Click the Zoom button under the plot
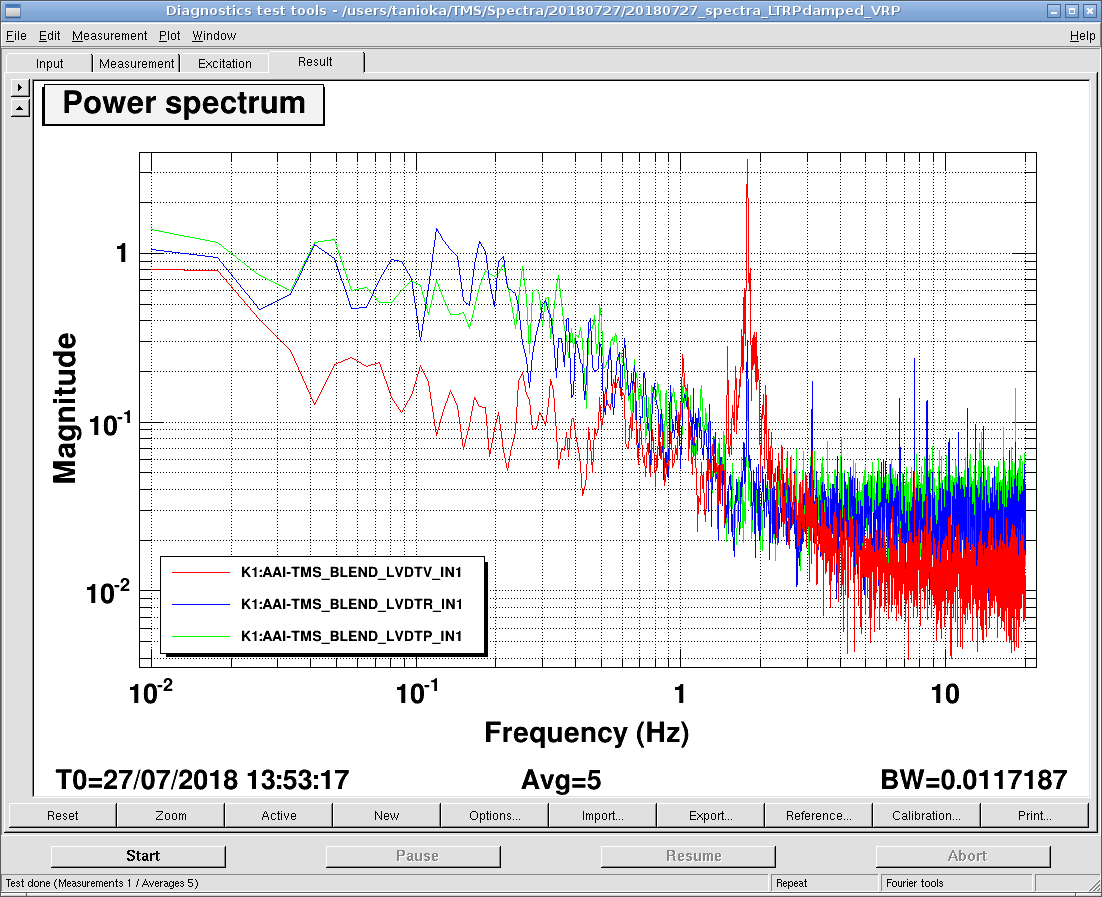Image resolution: width=1102 pixels, height=897 pixels. pos(171,815)
